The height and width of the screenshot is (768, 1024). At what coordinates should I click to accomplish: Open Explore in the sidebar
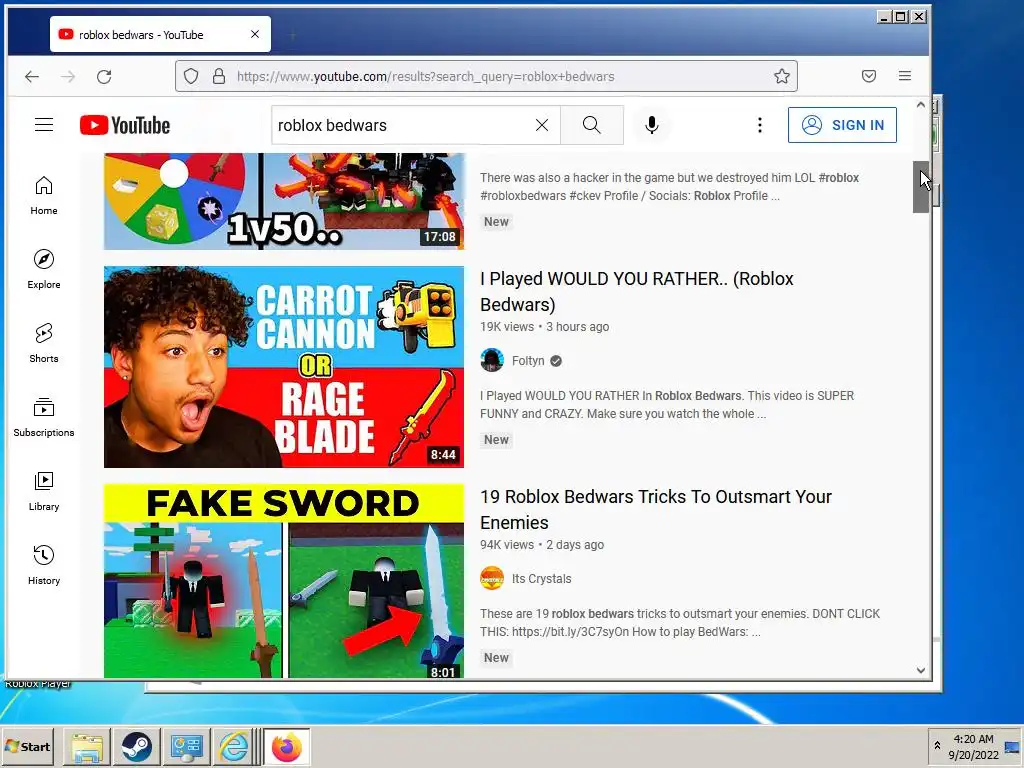(x=44, y=269)
